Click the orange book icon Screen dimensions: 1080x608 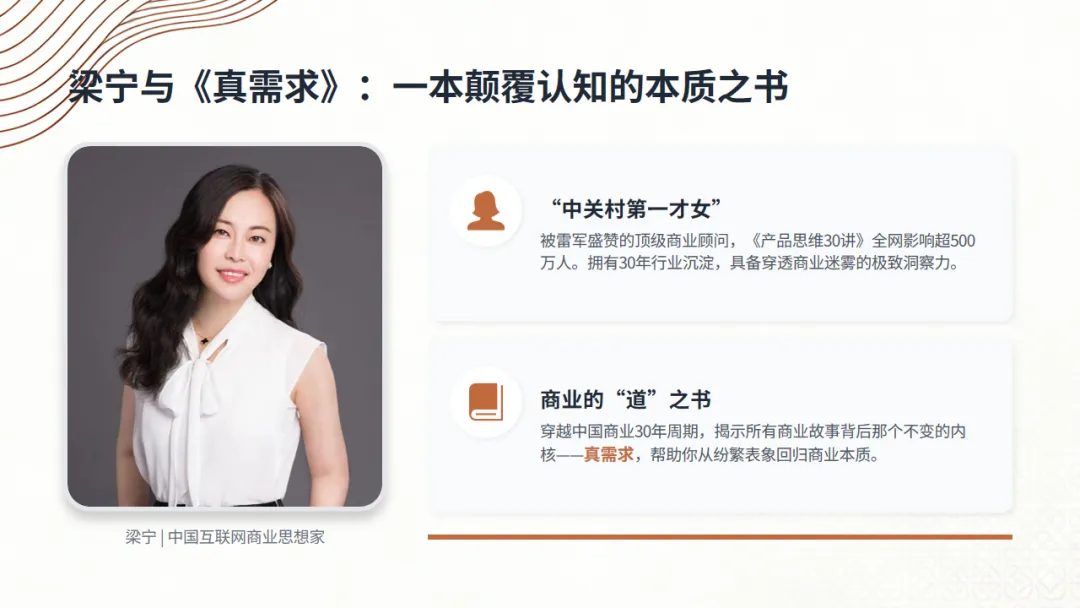[x=486, y=402]
